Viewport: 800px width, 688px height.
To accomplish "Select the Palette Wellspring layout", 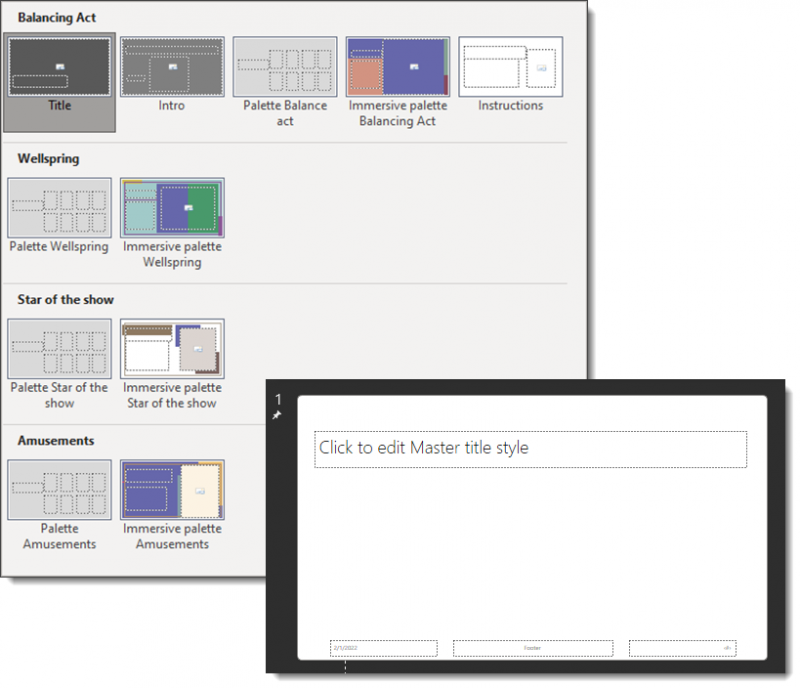I will point(59,208).
